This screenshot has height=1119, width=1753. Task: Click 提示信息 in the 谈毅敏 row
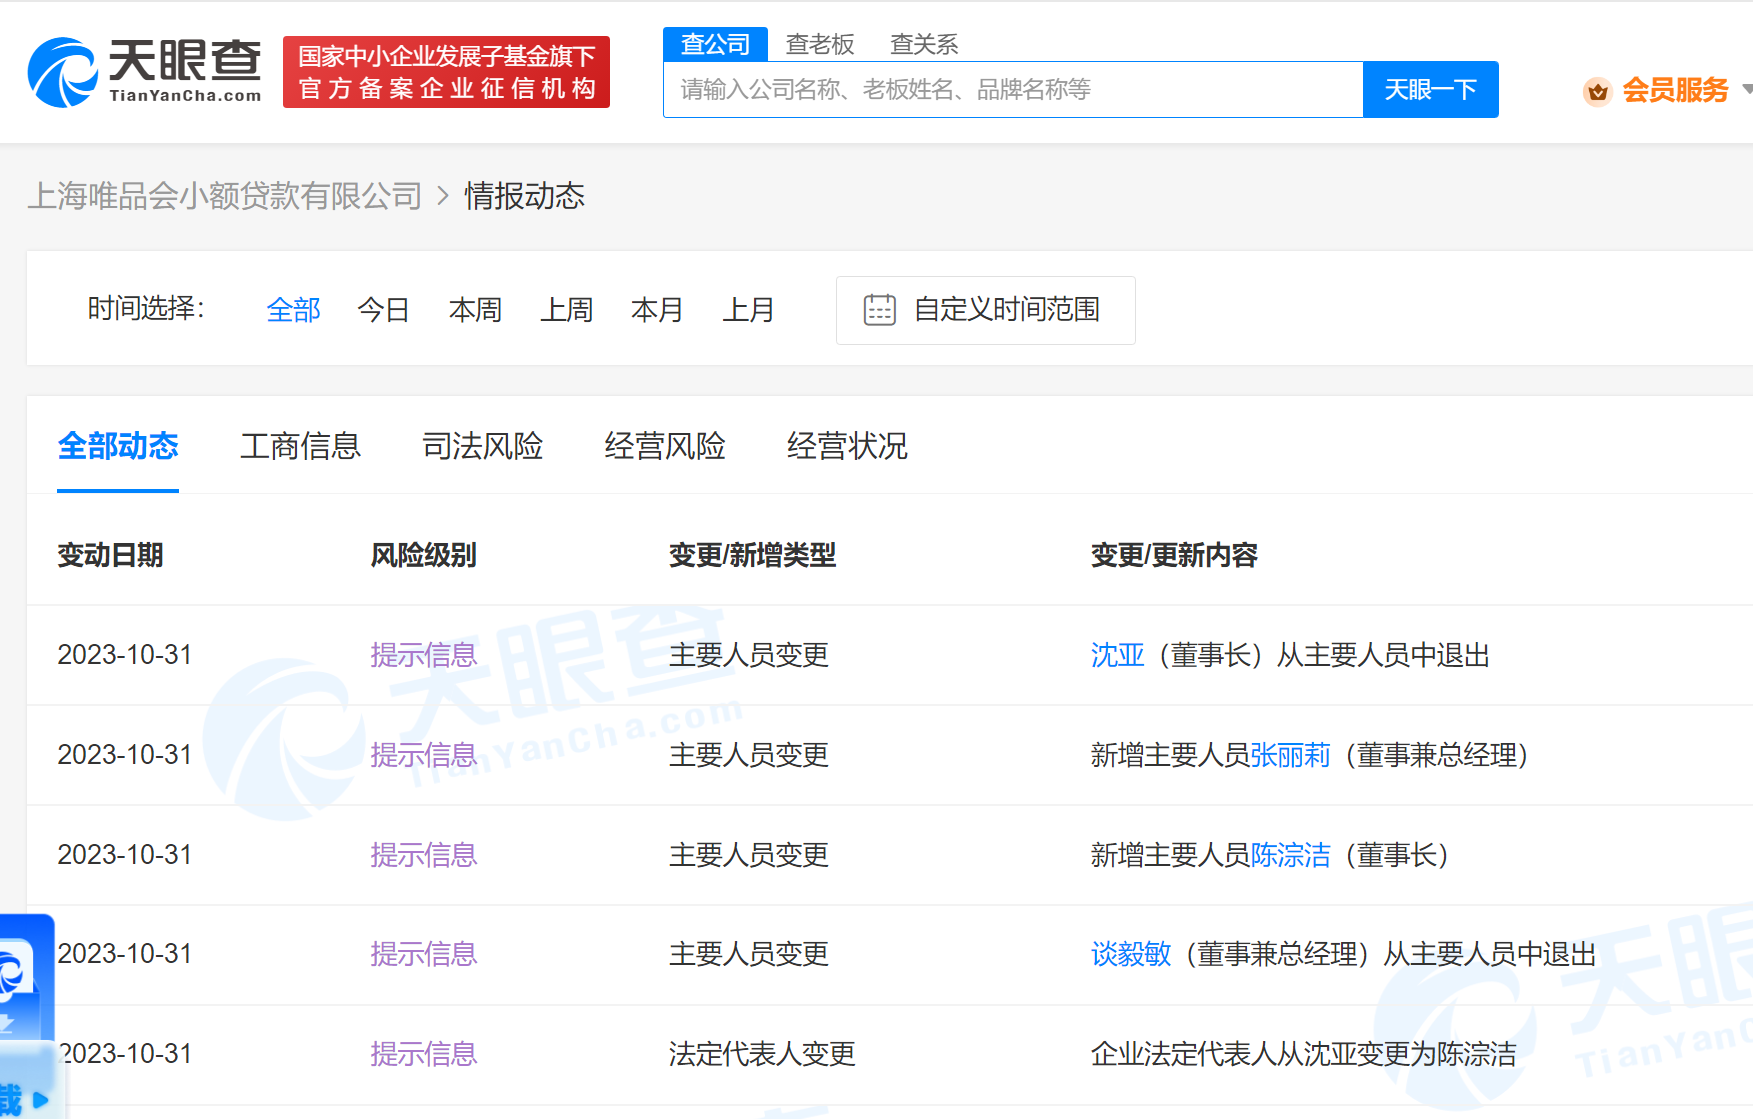coord(423,954)
